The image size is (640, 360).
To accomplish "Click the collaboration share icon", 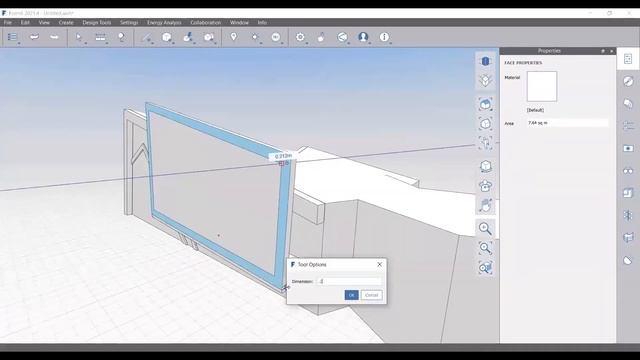I will click(342, 37).
